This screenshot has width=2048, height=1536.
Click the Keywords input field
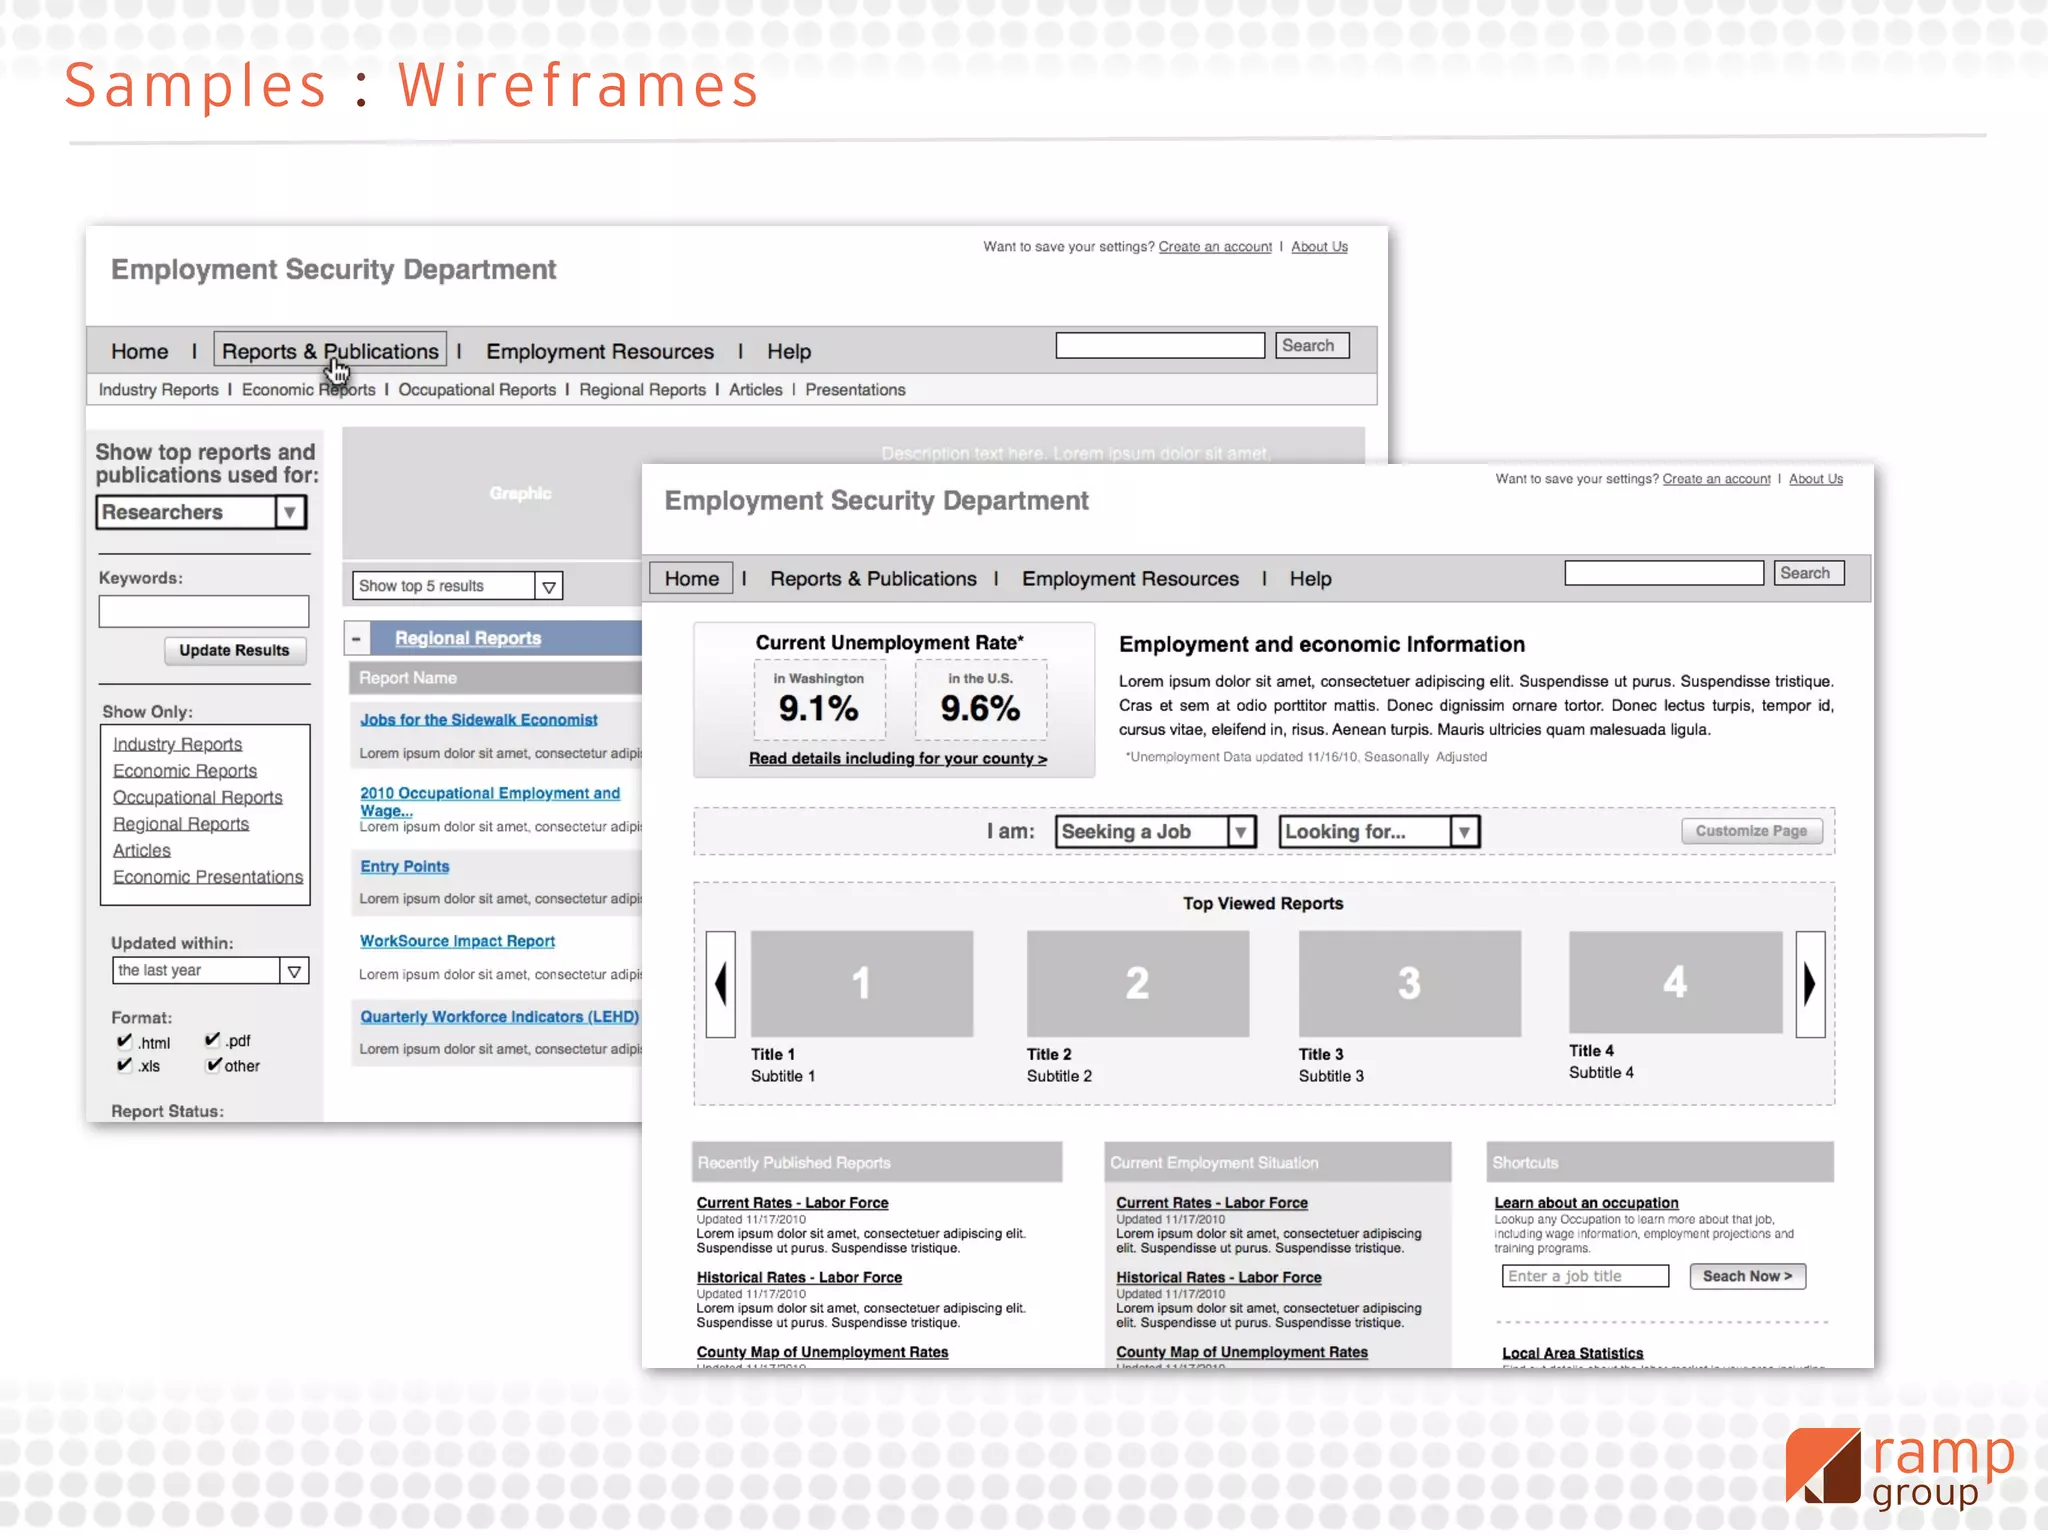click(x=204, y=612)
